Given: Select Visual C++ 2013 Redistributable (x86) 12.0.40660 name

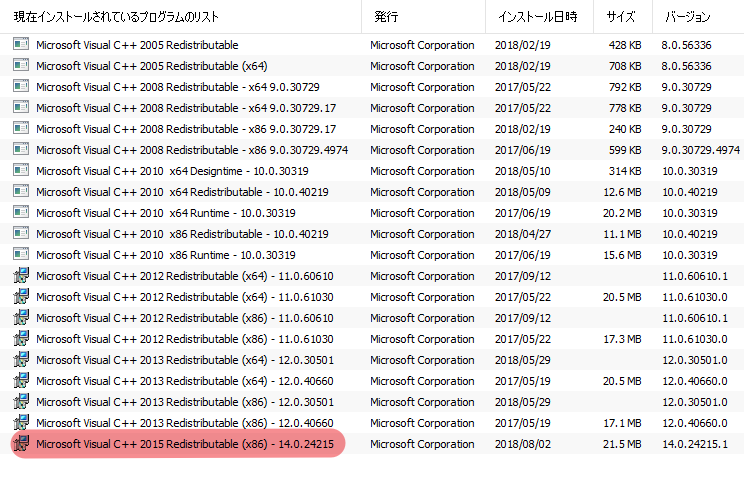Looking at the screenshot, I should (x=185, y=423).
